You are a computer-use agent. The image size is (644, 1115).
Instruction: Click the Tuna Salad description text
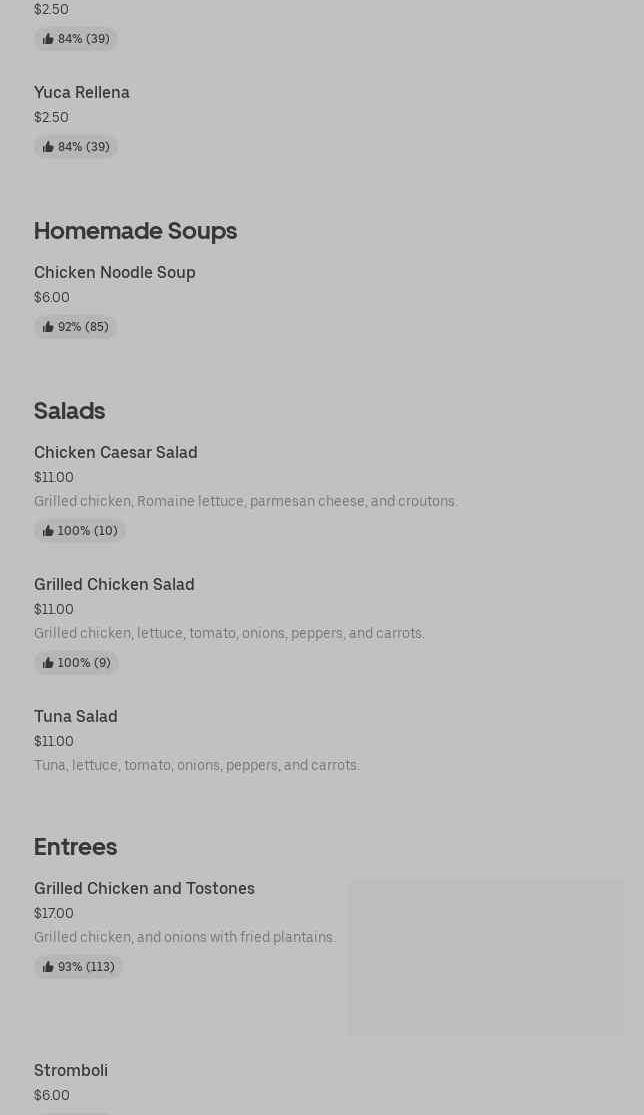197,765
